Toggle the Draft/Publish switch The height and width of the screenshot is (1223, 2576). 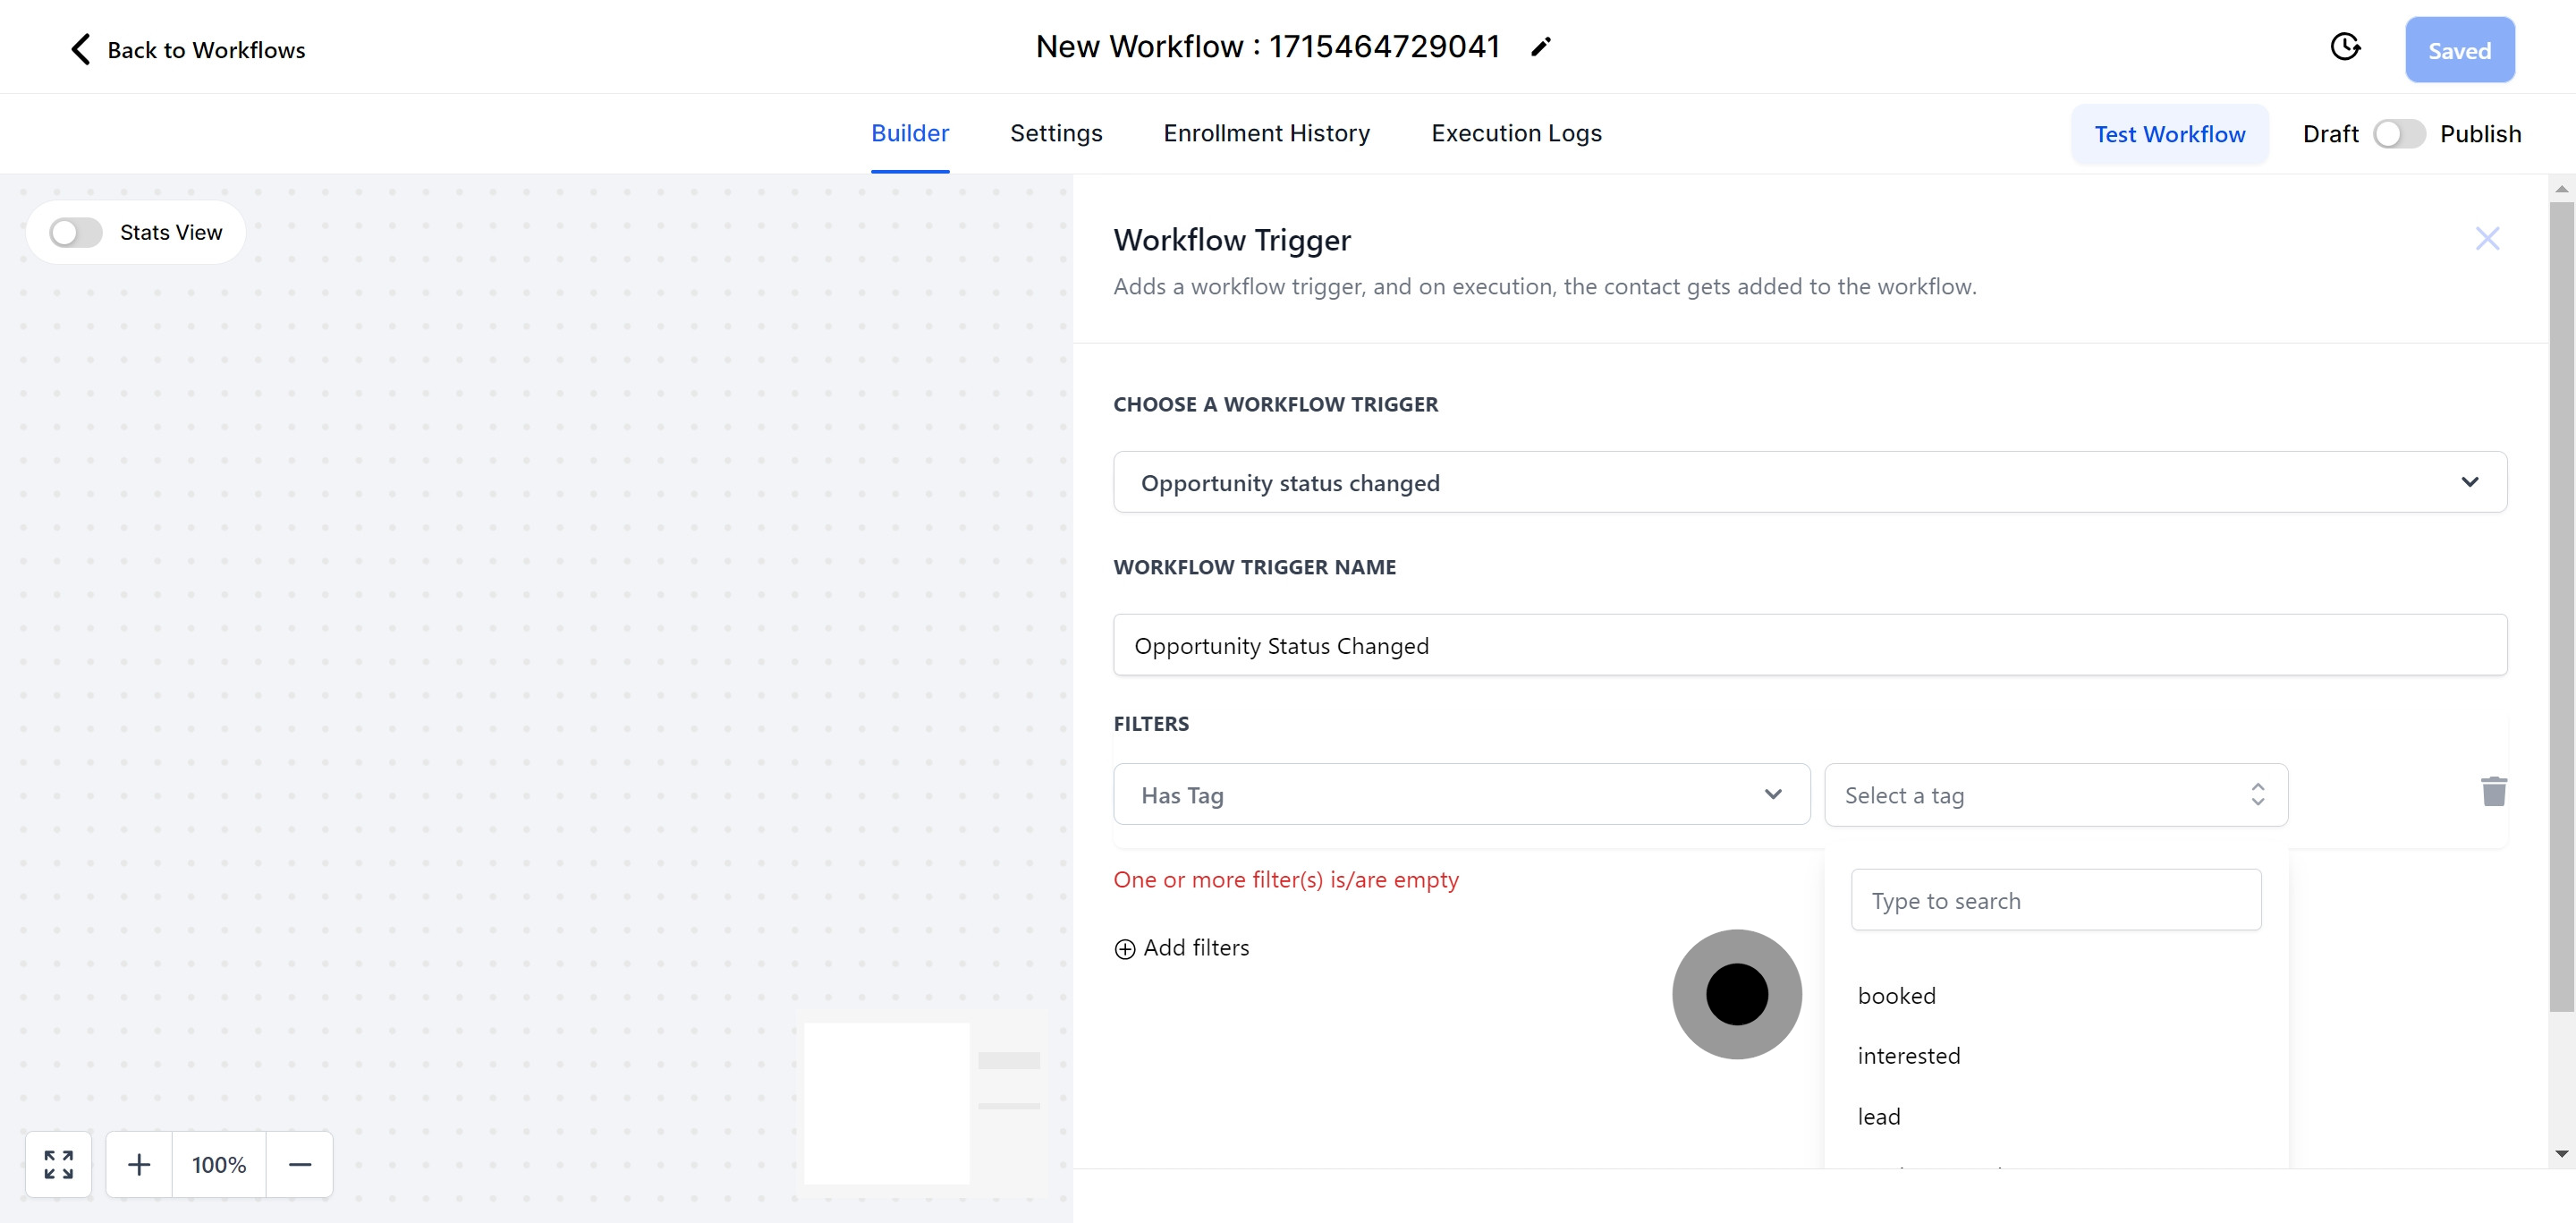point(2398,134)
